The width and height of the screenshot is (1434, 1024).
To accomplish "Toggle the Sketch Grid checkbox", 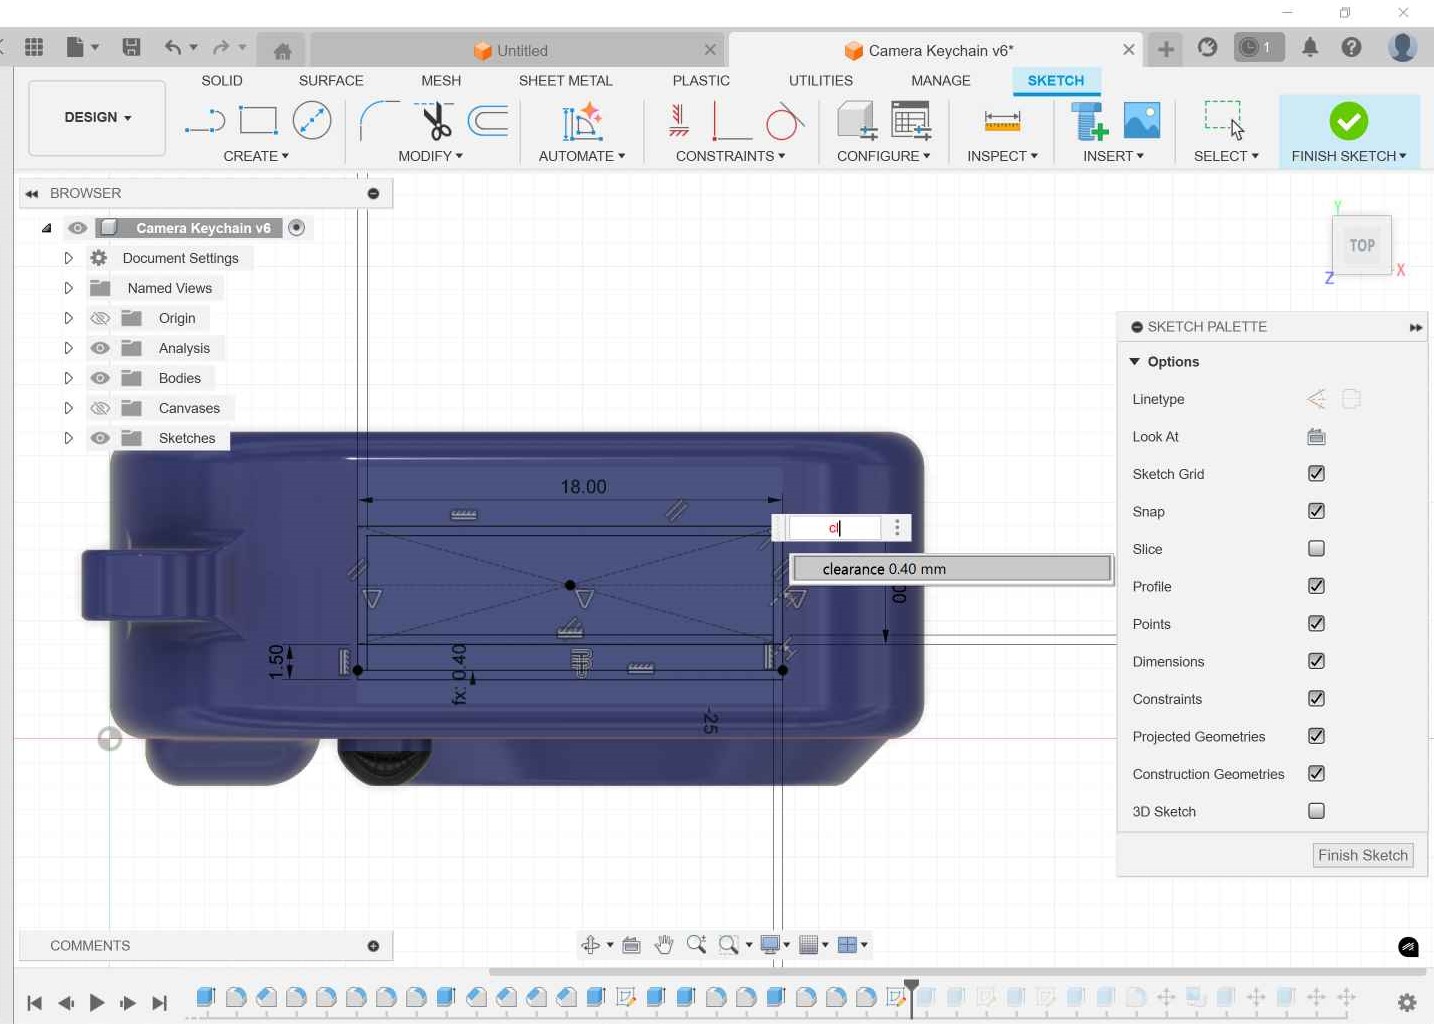I will [x=1316, y=474].
